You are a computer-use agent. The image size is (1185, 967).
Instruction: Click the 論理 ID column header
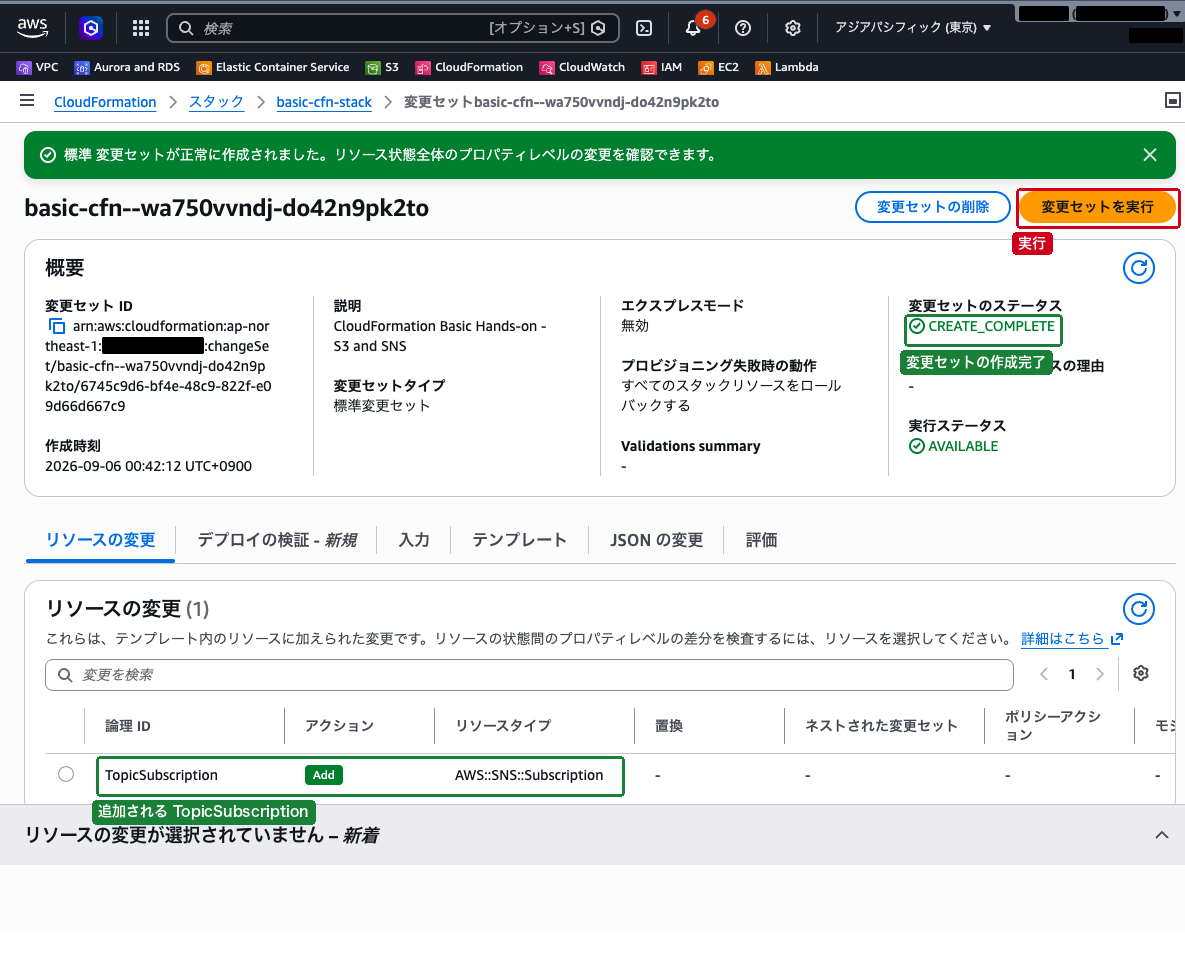point(128,726)
